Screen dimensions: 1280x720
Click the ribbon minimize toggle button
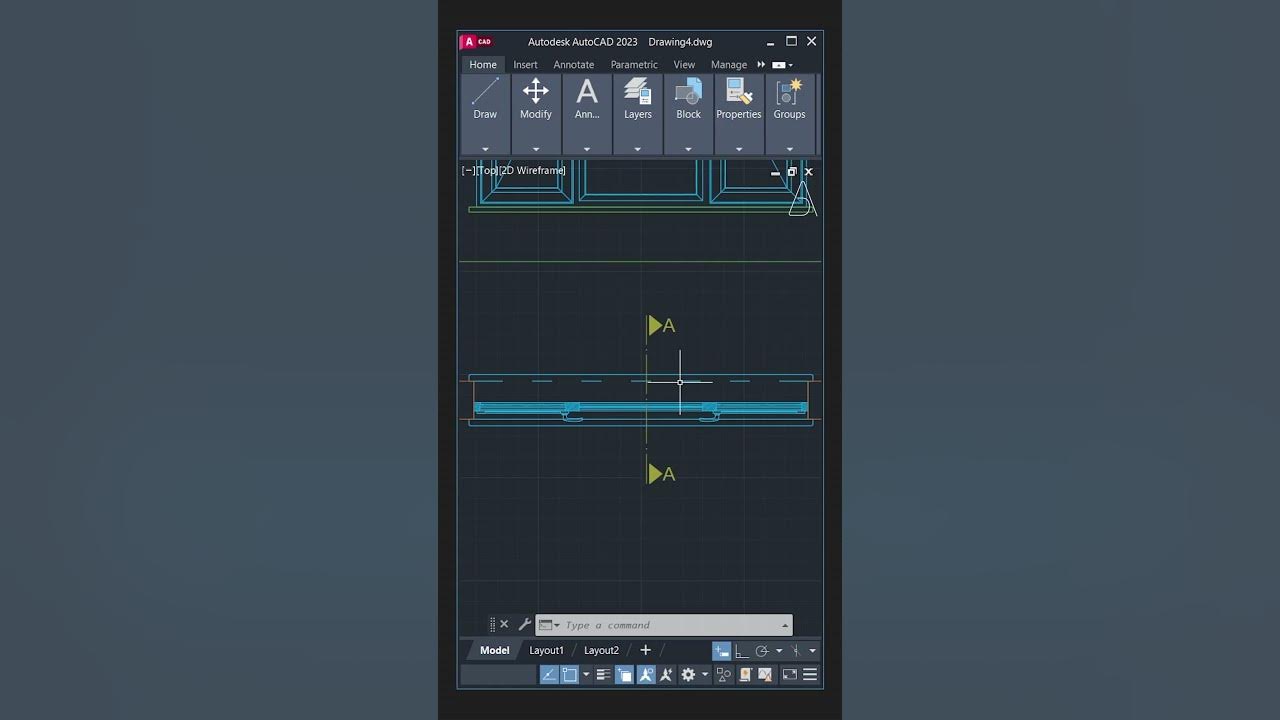tap(779, 65)
